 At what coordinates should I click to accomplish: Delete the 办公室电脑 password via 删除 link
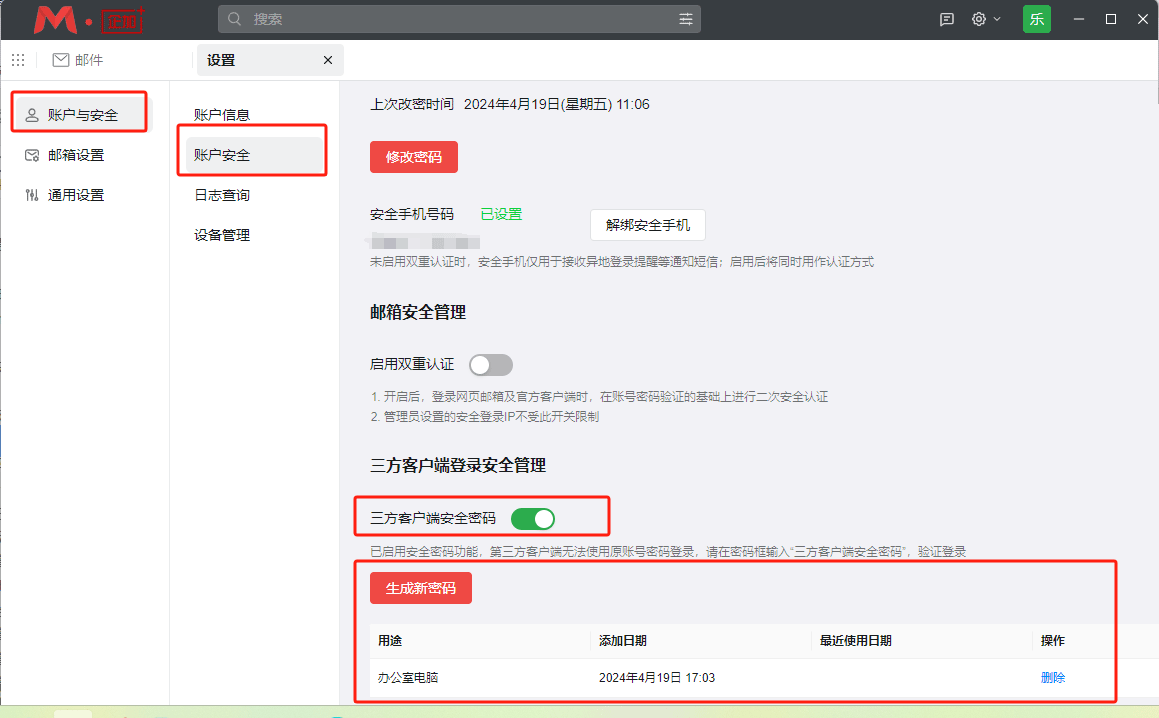click(1052, 677)
